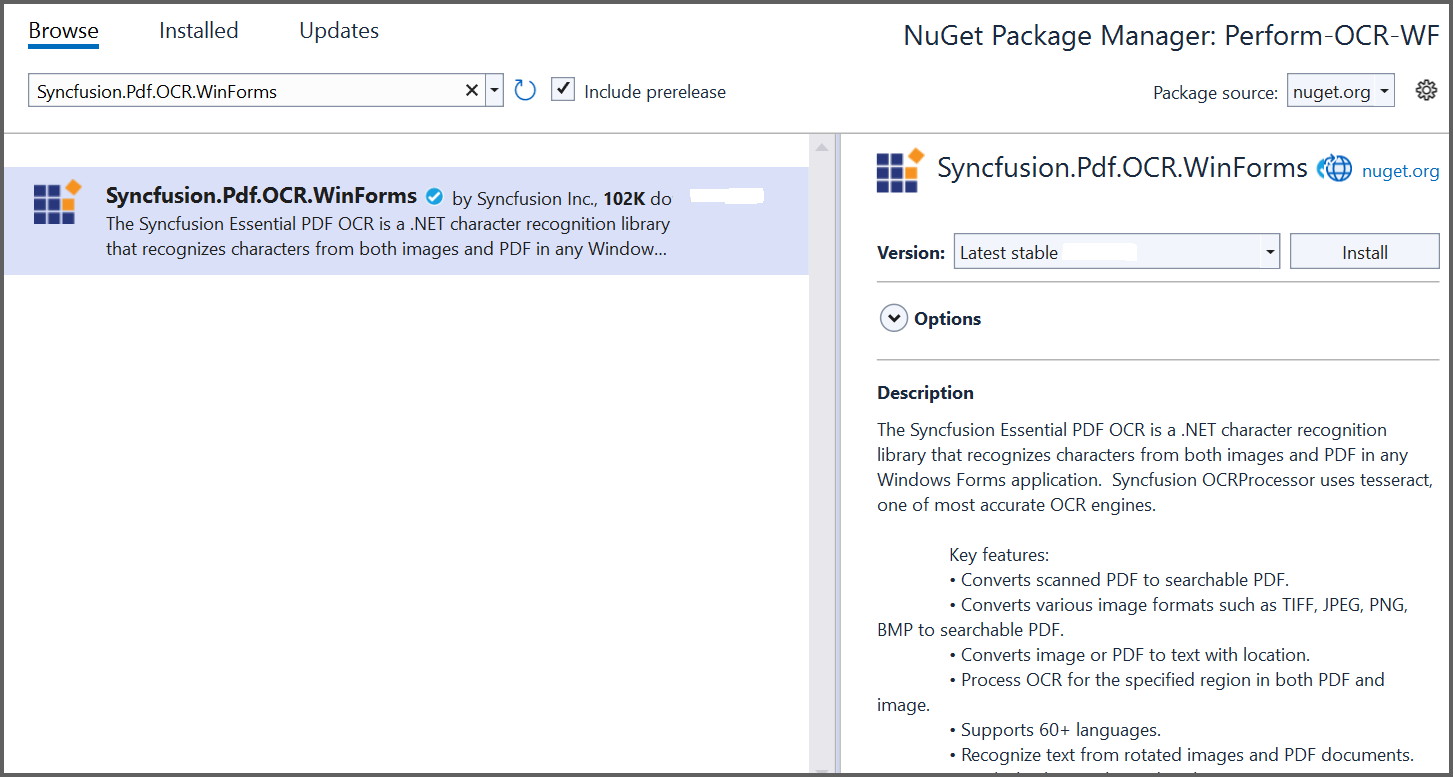Click the refresh icon beside search box
The width and height of the screenshot is (1453, 777).
coord(525,91)
